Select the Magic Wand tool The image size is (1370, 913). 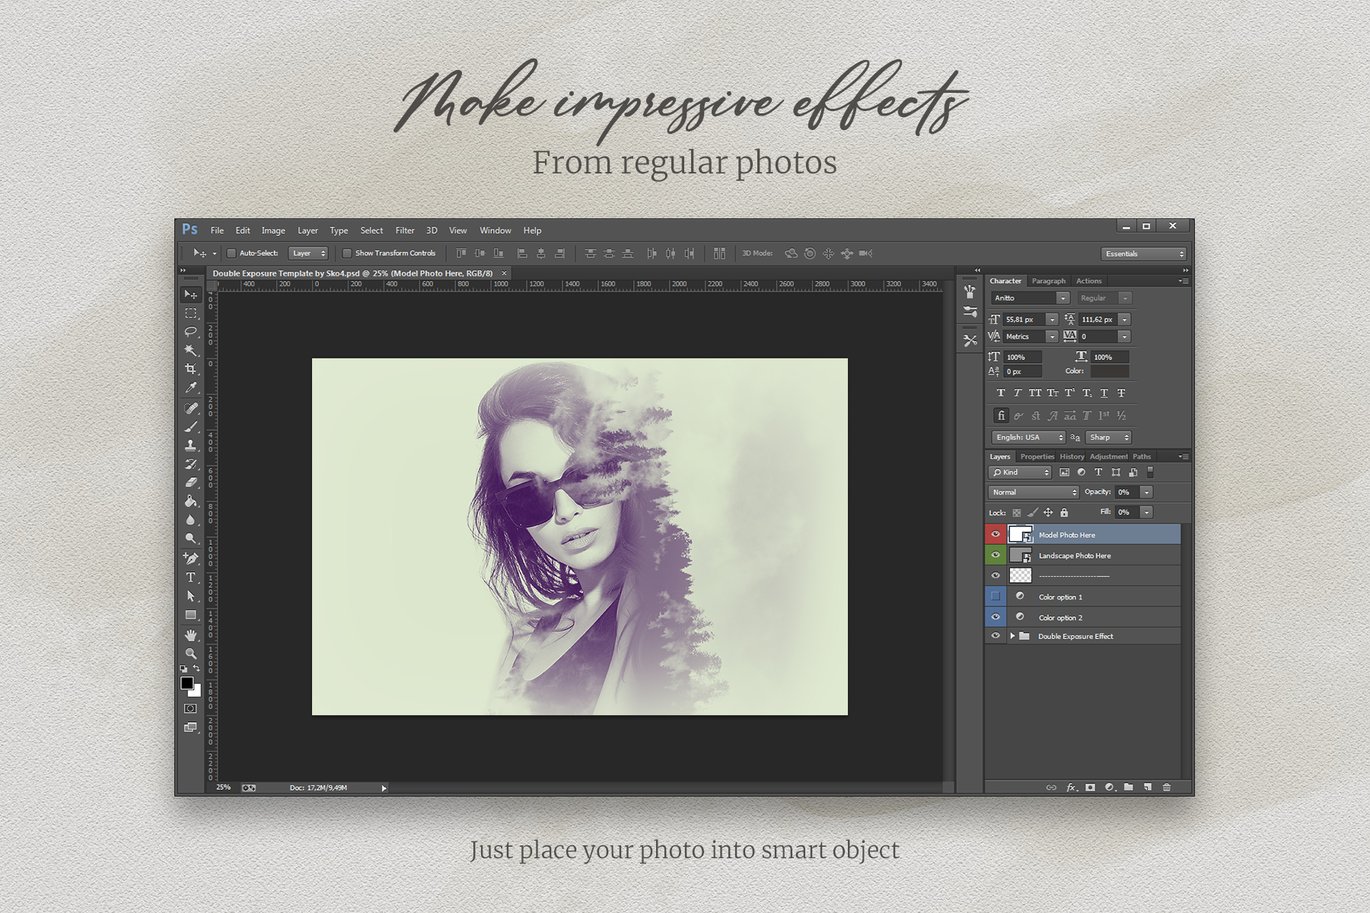190,350
